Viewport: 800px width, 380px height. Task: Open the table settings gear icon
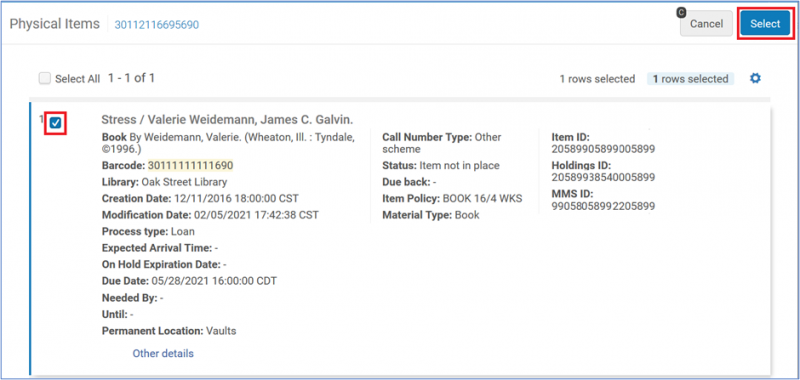[755, 78]
